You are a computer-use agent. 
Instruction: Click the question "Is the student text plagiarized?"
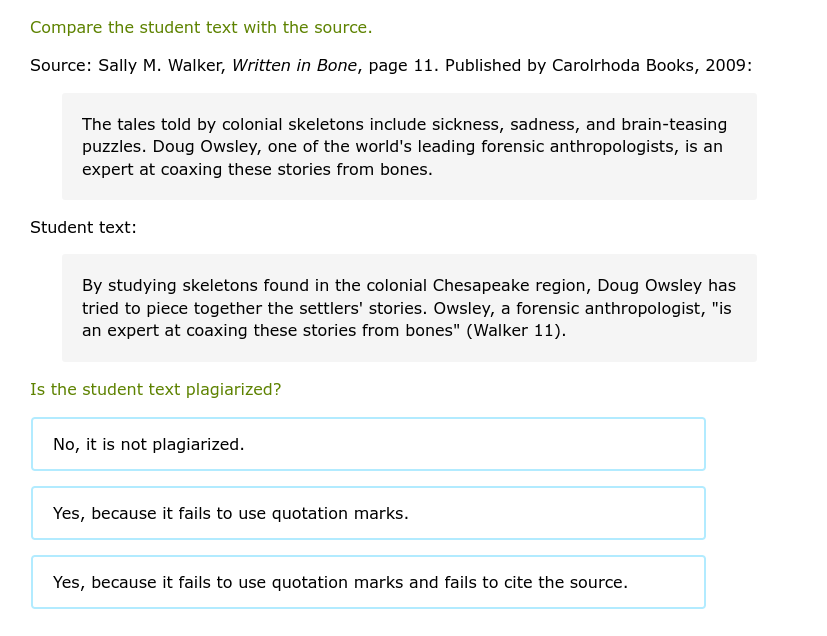pos(156,389)
